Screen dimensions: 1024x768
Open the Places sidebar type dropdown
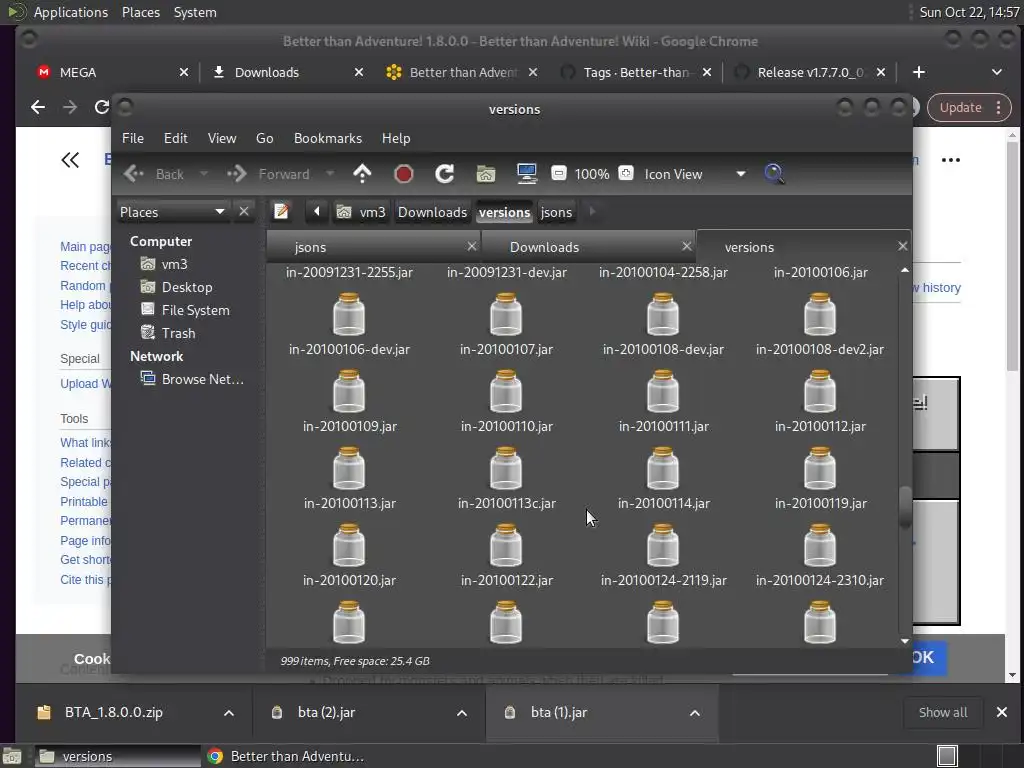pyautogui.click(x=172, y=212)
